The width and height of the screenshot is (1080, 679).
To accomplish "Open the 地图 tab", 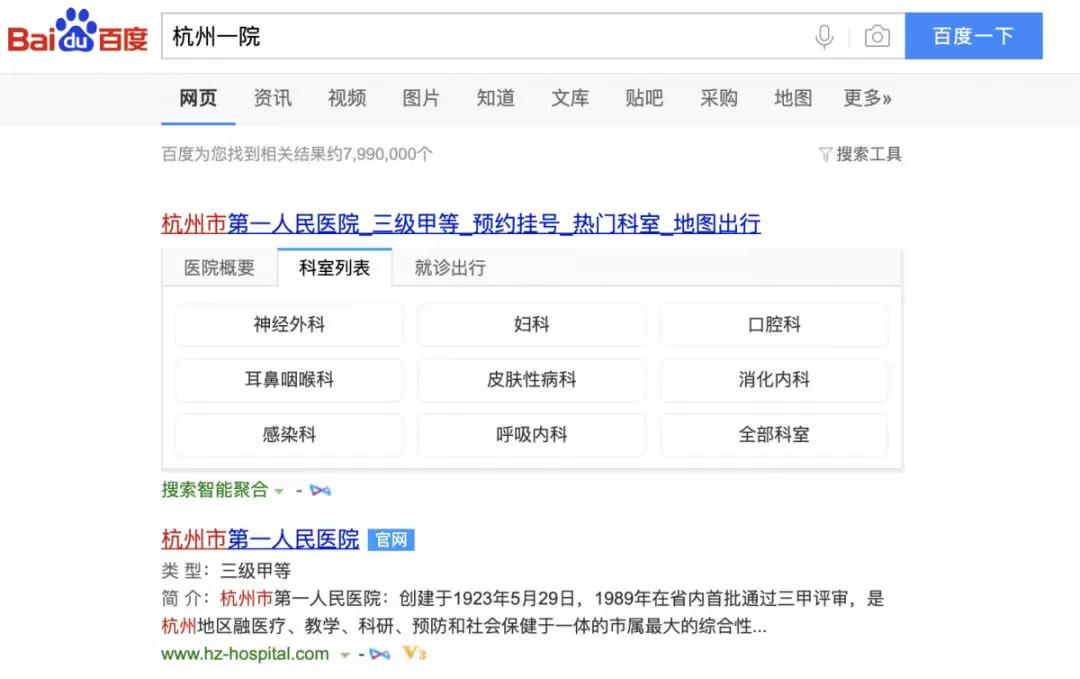I will pos(793,98).
